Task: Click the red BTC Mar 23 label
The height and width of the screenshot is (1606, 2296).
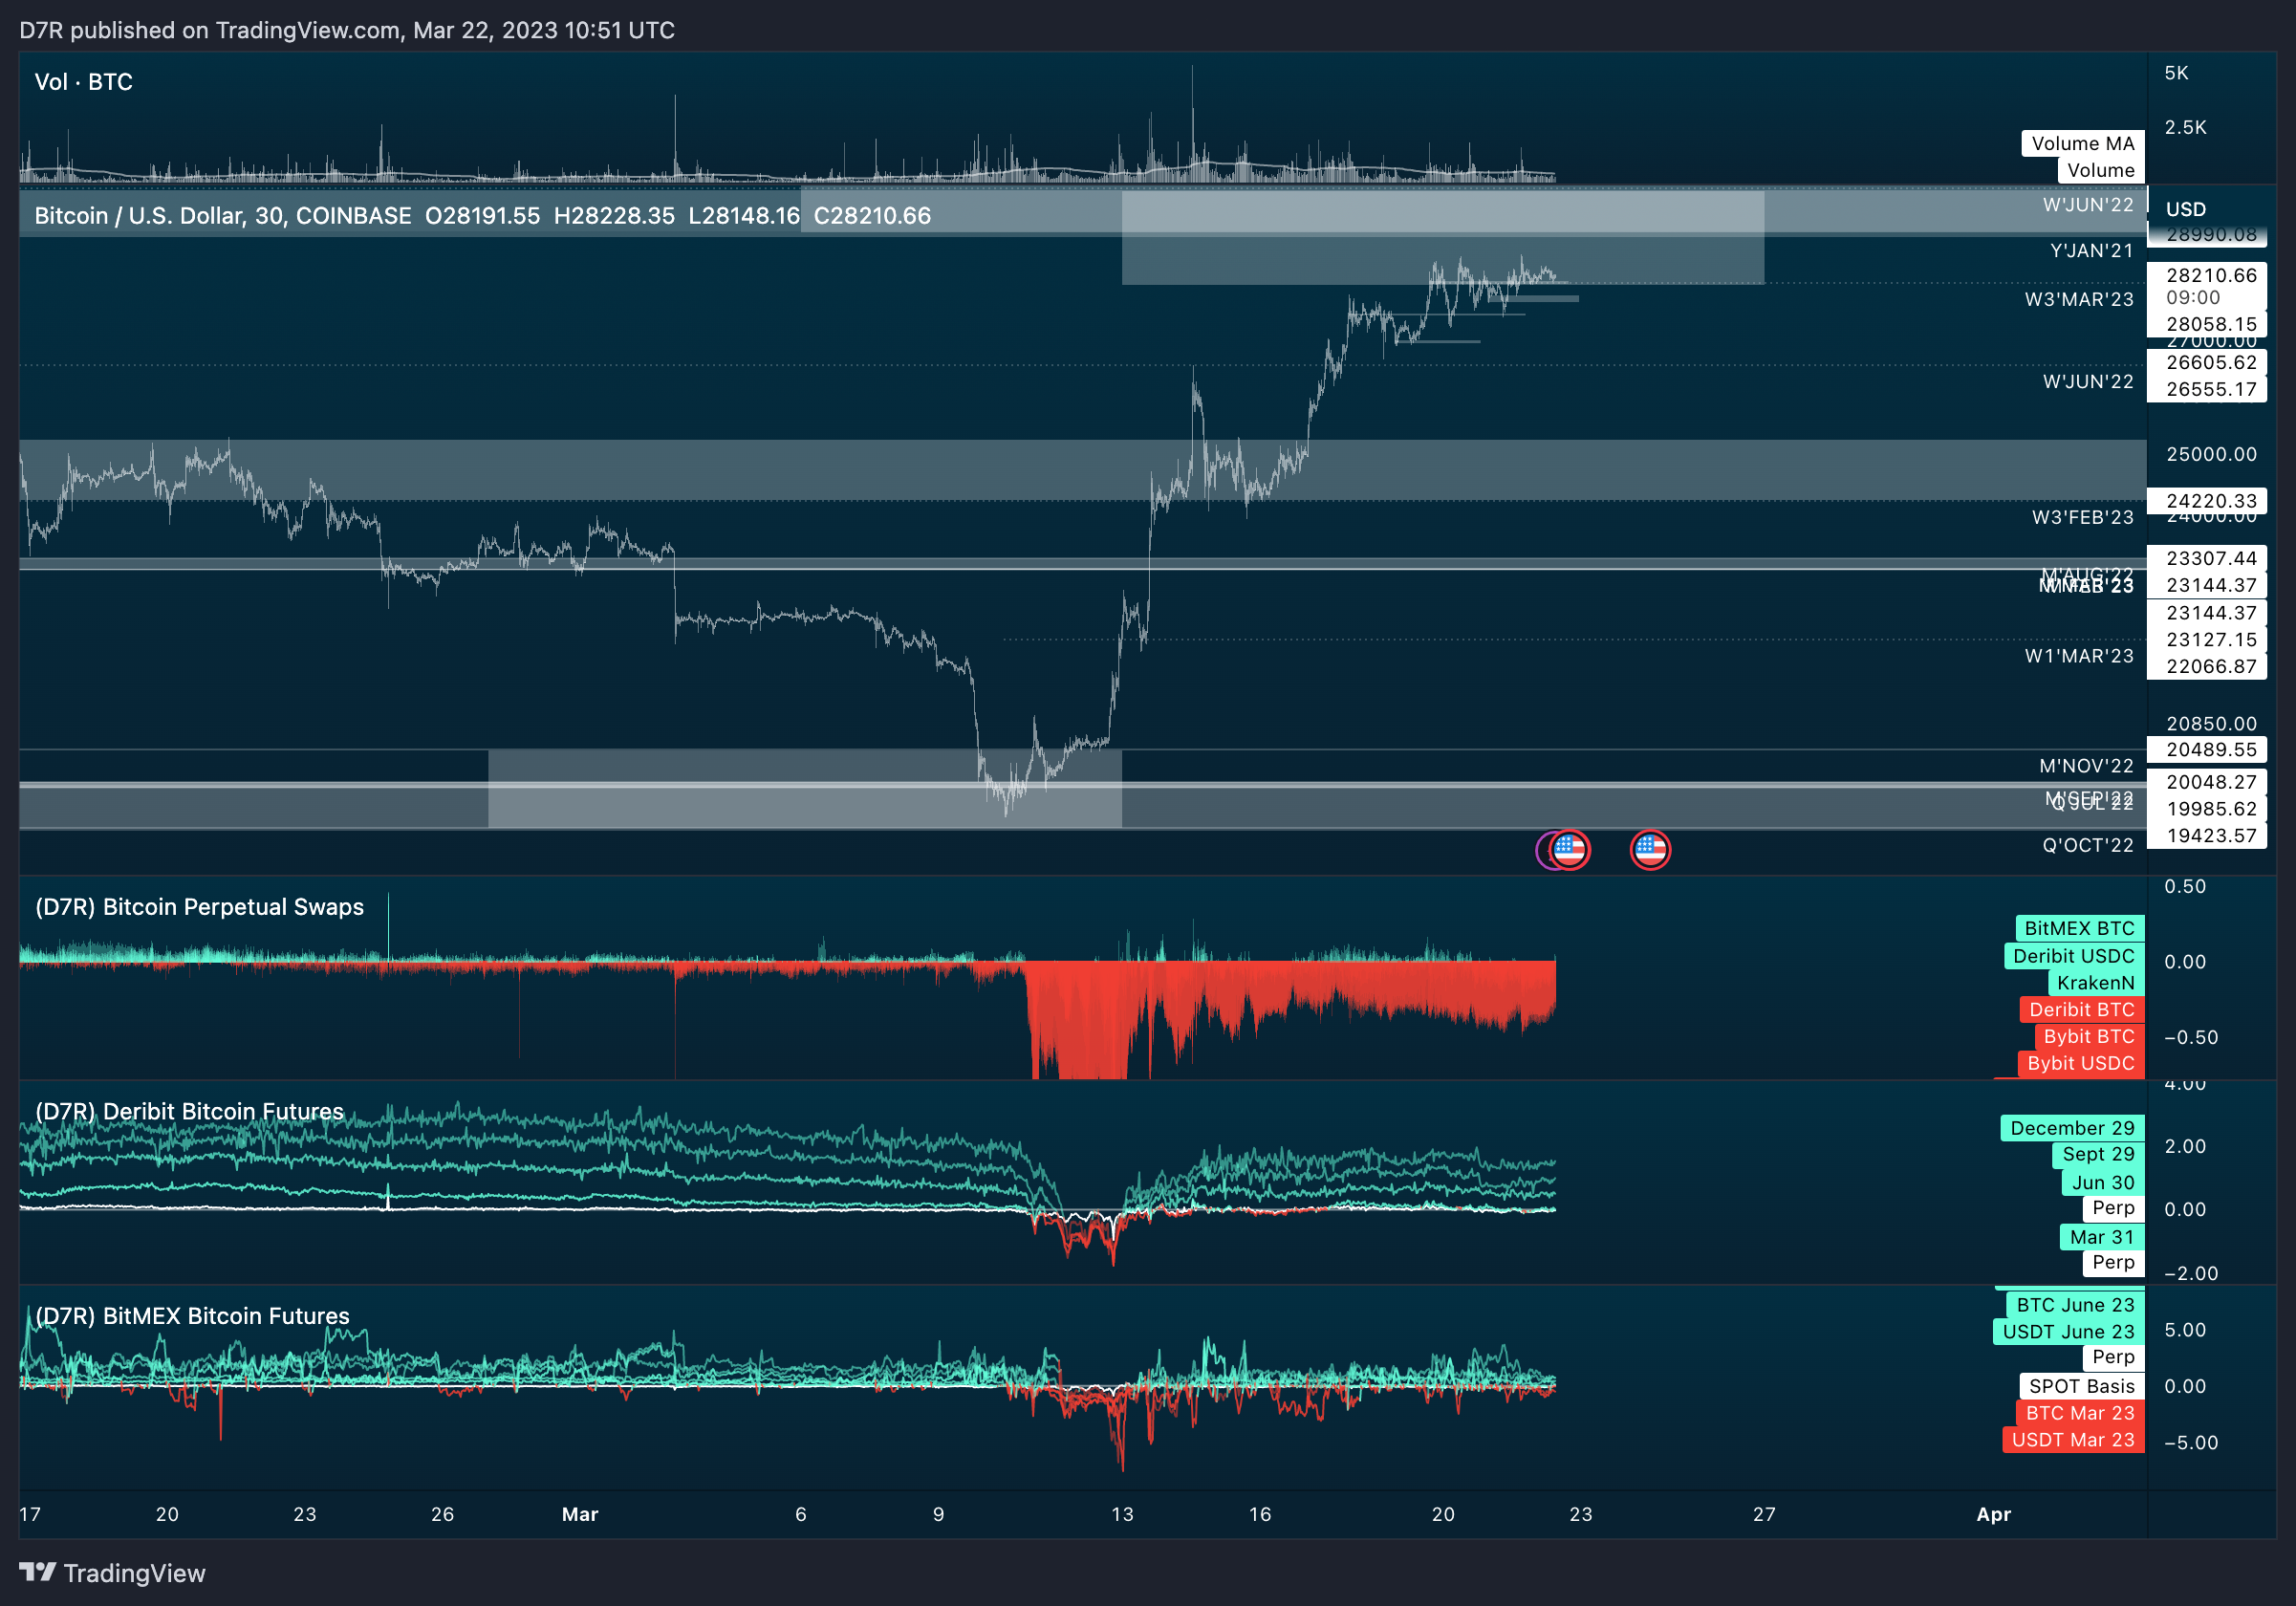Action: coord(2080,1413)
